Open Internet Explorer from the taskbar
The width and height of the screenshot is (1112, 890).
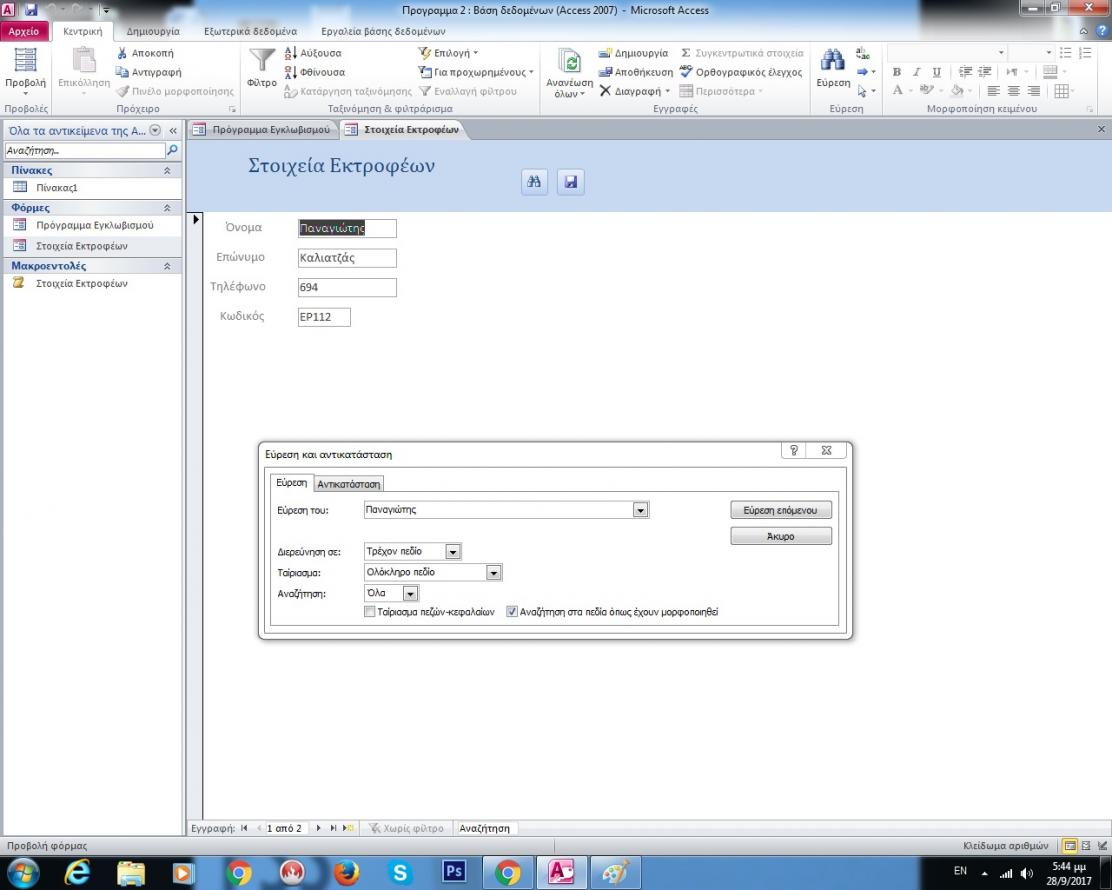coord(77,872)
